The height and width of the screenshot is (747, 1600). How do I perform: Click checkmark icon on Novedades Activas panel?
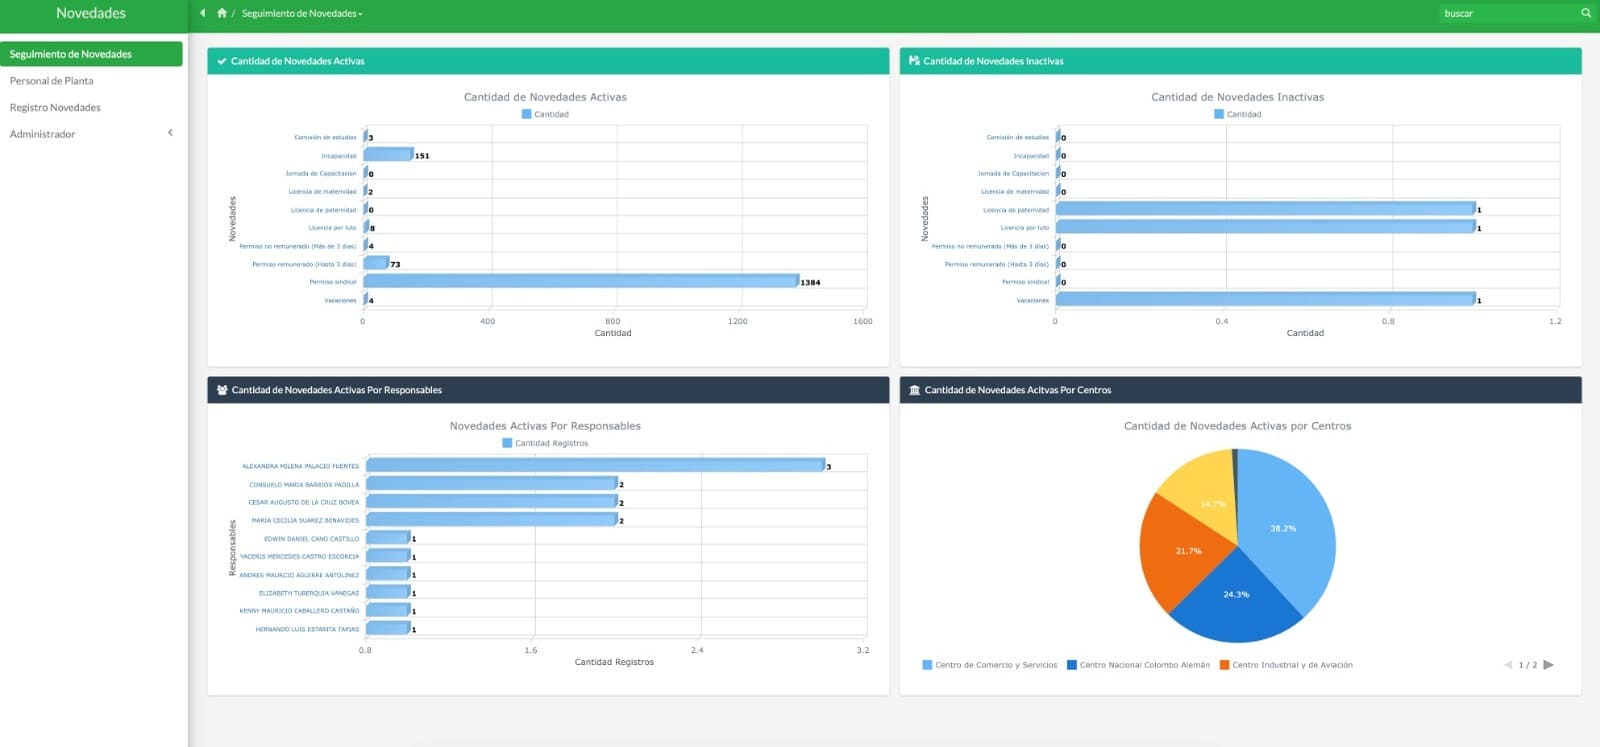click(x=222, y=61)
